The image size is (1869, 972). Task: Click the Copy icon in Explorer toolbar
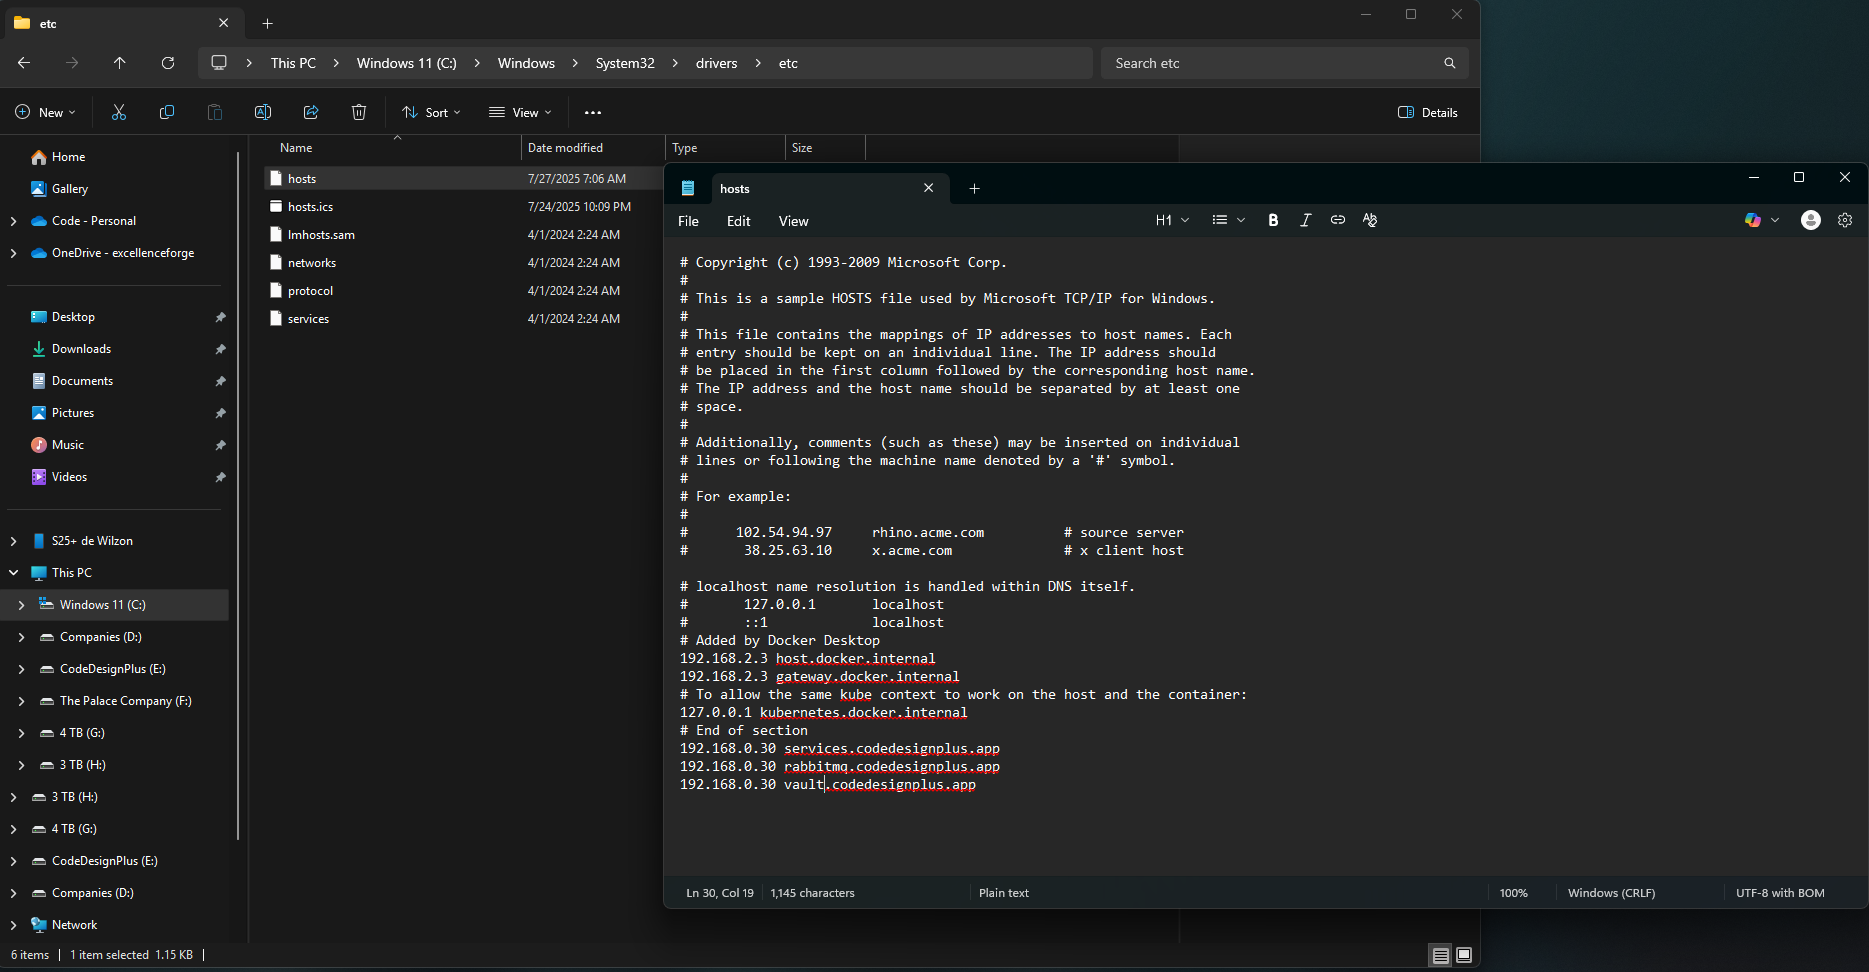pyautogui.click(x=167, y=112)
